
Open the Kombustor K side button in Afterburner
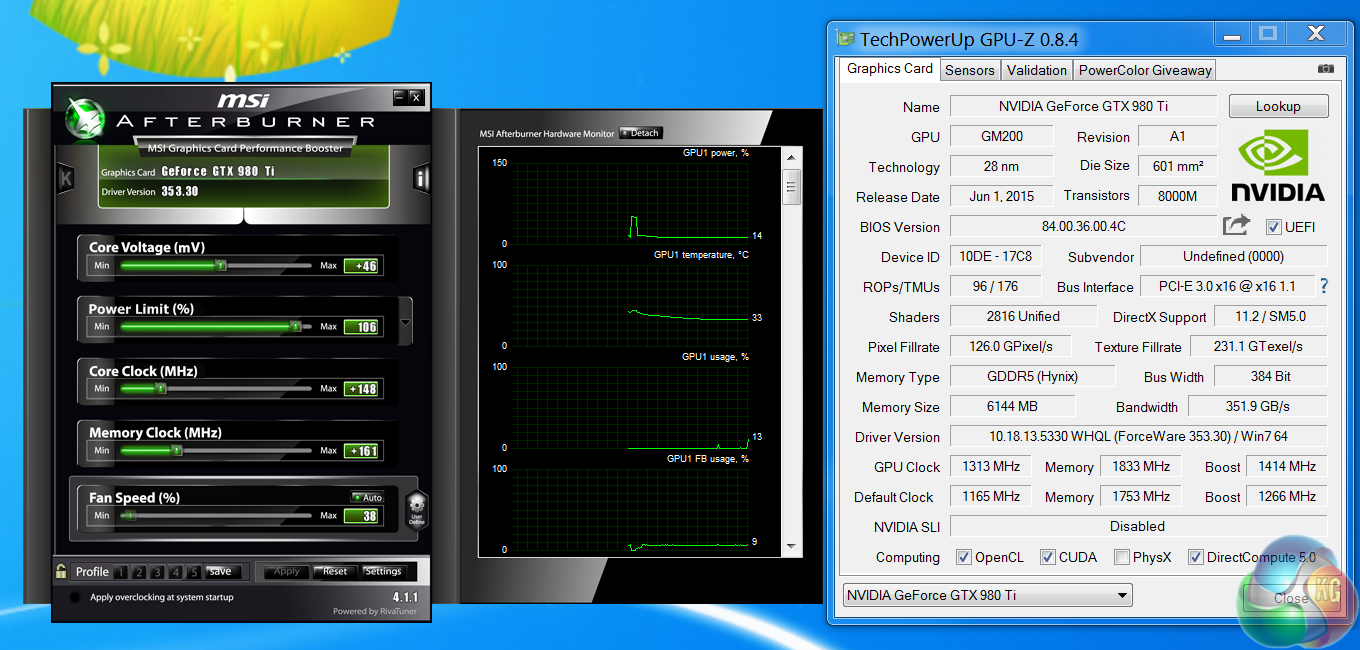pos(66,179)
